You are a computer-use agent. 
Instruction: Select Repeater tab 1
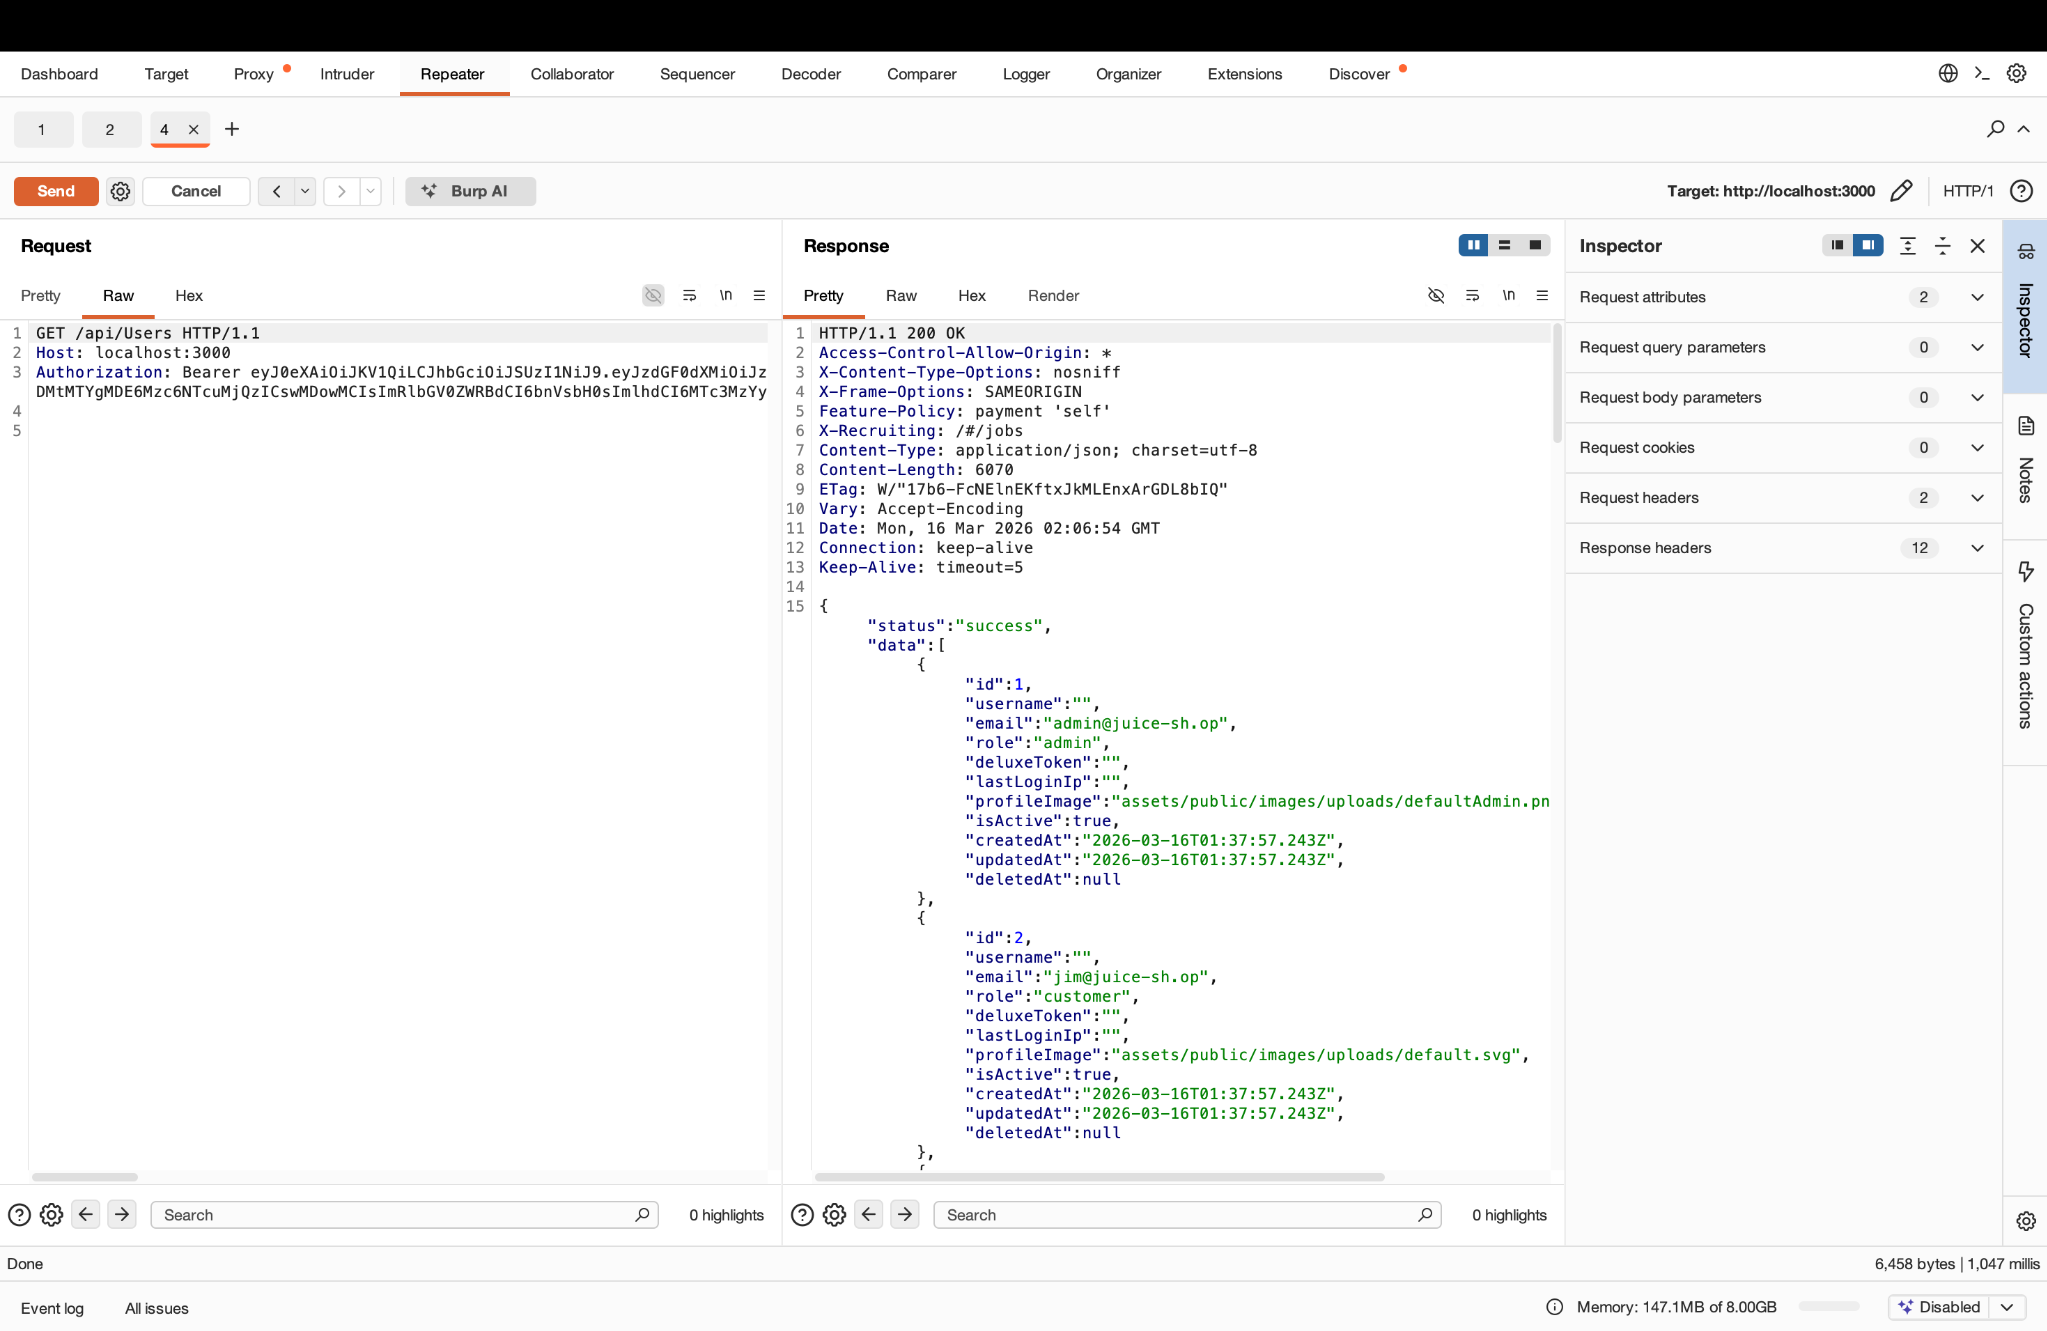pos(42,129)
